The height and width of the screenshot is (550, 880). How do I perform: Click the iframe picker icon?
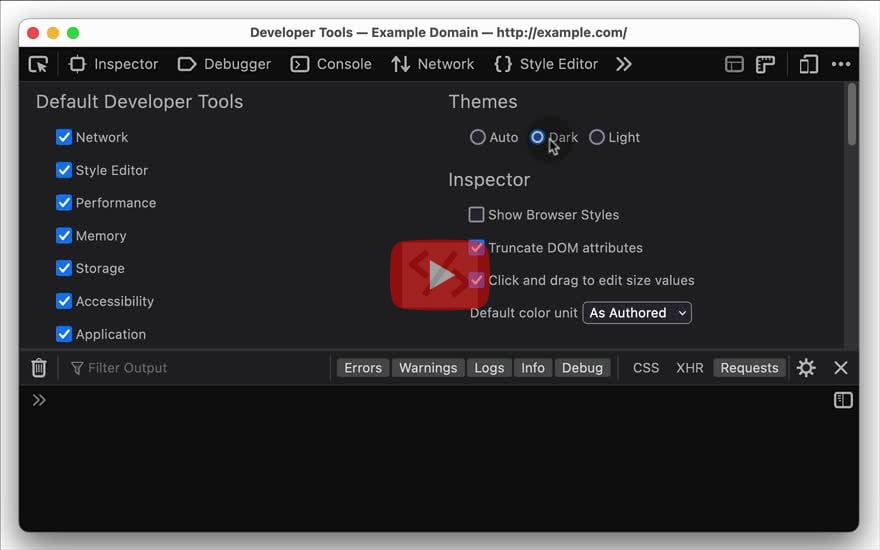tap(734, 65)
